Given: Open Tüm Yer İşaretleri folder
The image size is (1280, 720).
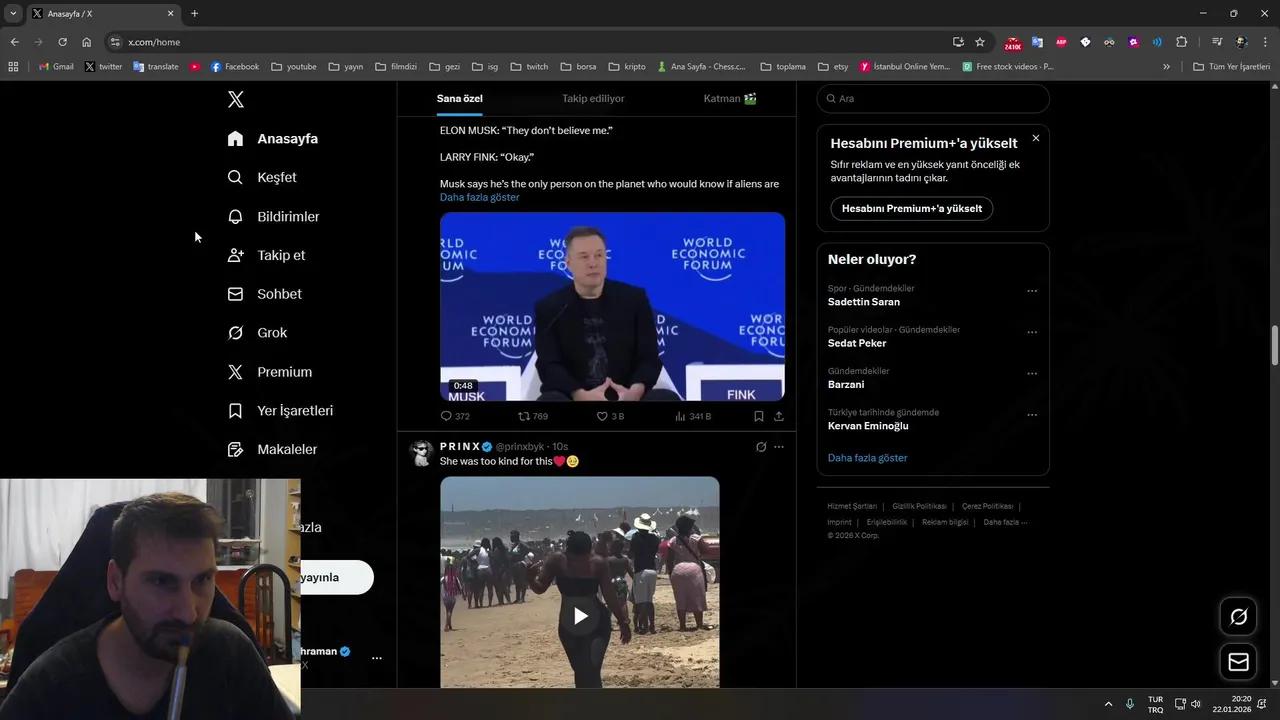Looking at the screenshot, I should 1232,67.
